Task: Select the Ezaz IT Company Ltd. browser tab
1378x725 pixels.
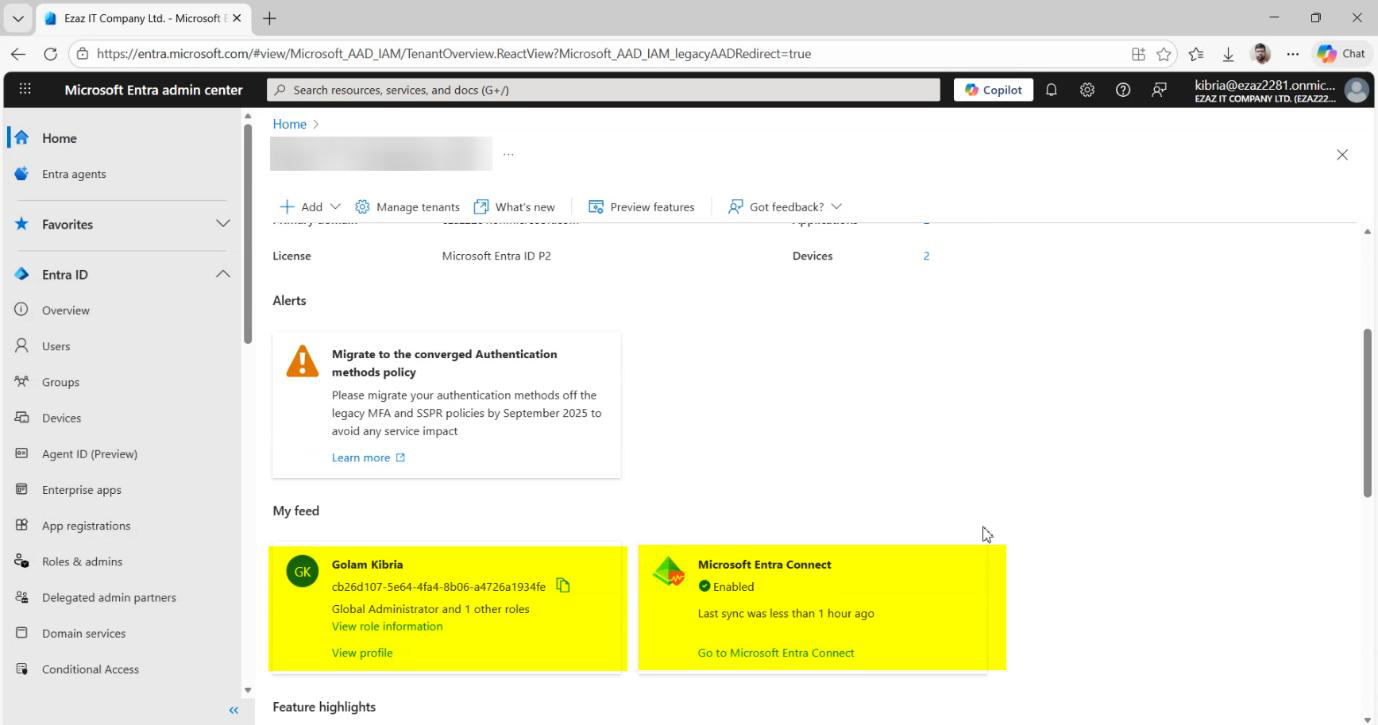Action: (x=142, y=19)
